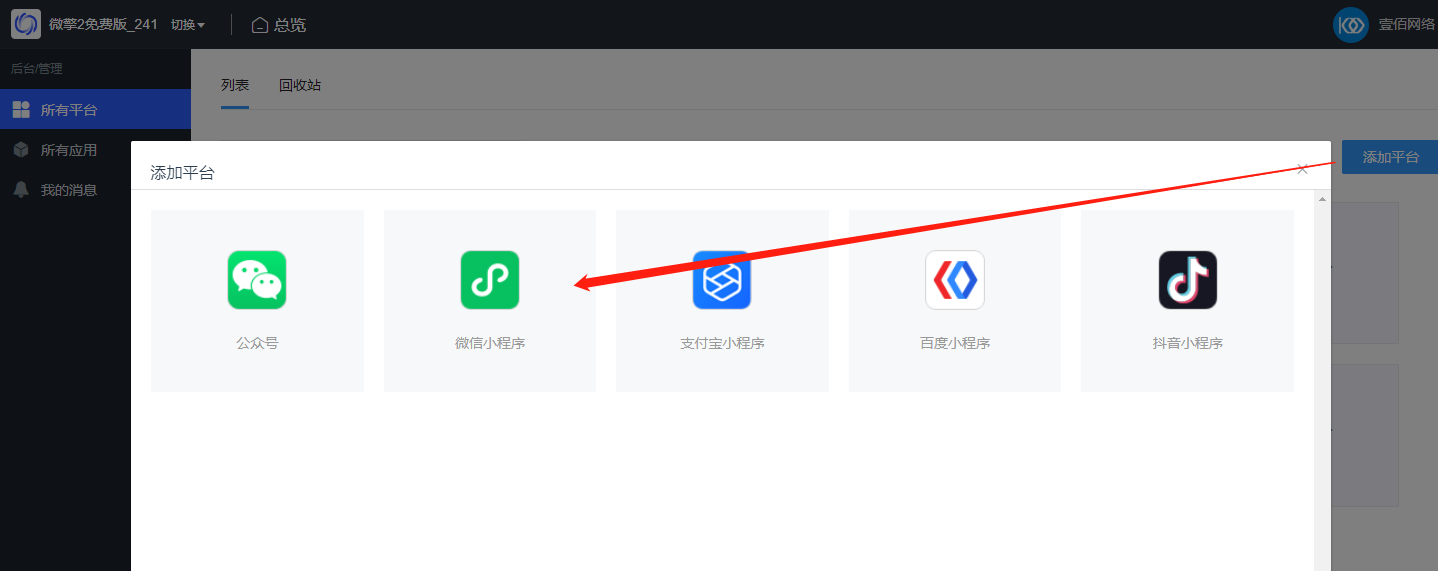Click the 壹佰网络 username text

click(1408, 25)
